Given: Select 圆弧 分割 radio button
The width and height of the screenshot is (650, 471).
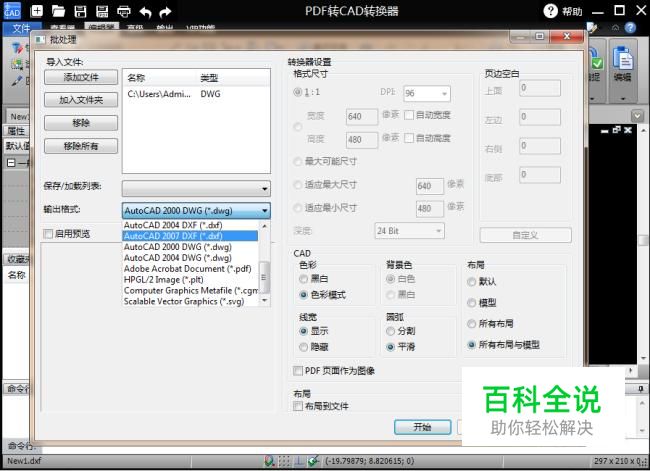Looking at the screenshot, I should click(x=390, y=331).
